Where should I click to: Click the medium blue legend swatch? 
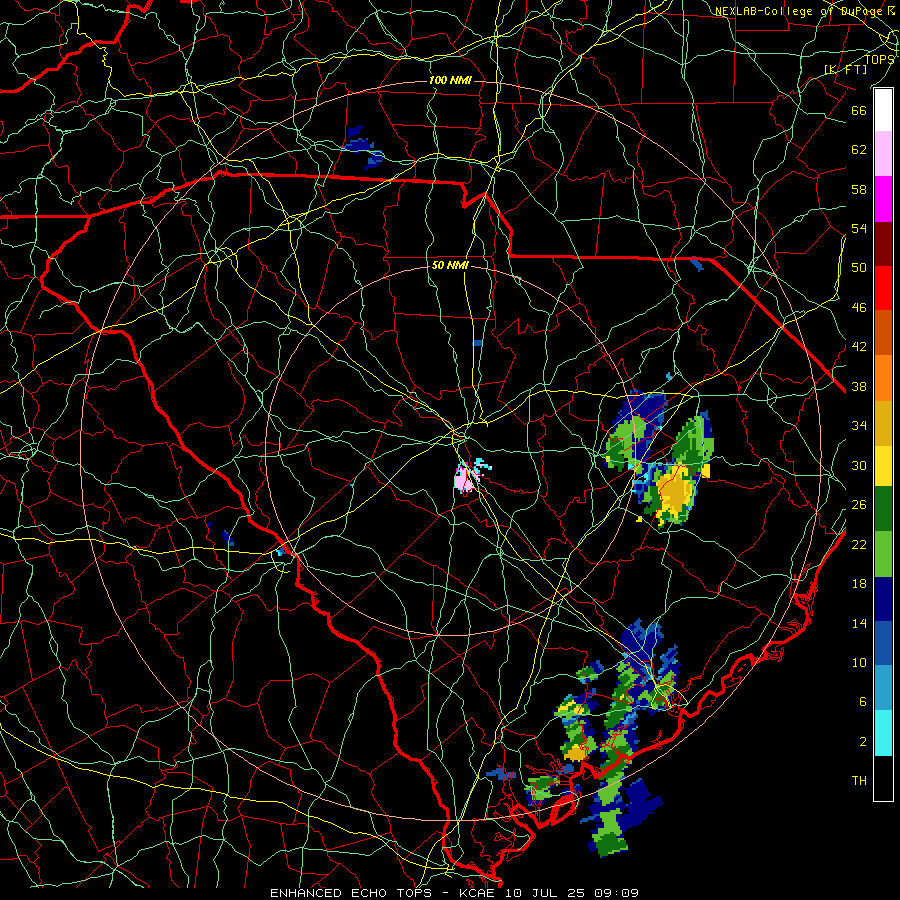[883, 643]
